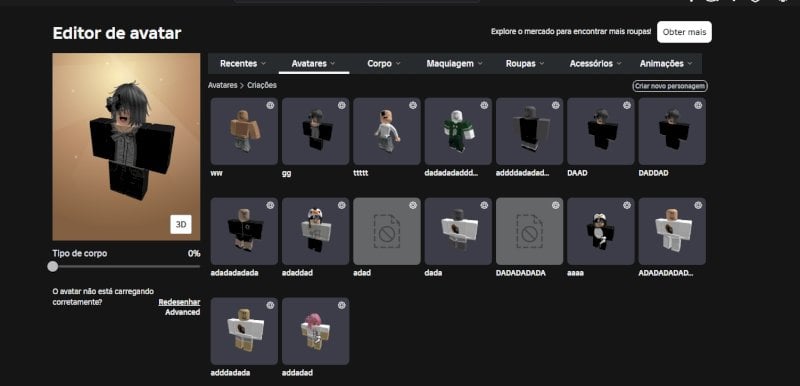Expand the Roupas tab dropdown arrow

pos(542,64)
